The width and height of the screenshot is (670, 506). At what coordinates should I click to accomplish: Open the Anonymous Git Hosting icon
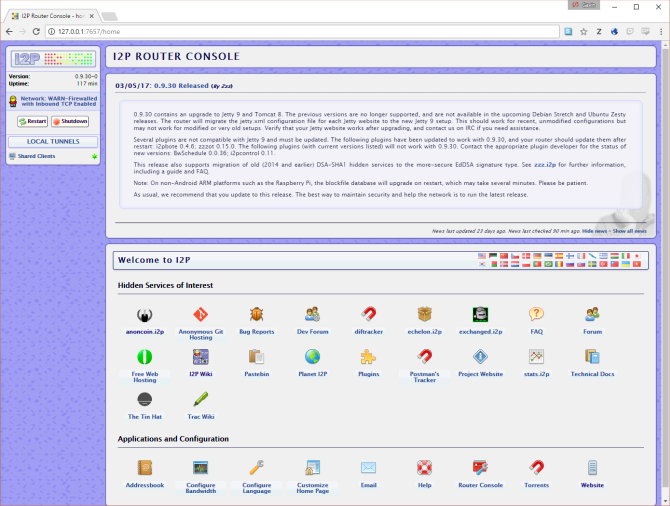[x=200, y=314]
